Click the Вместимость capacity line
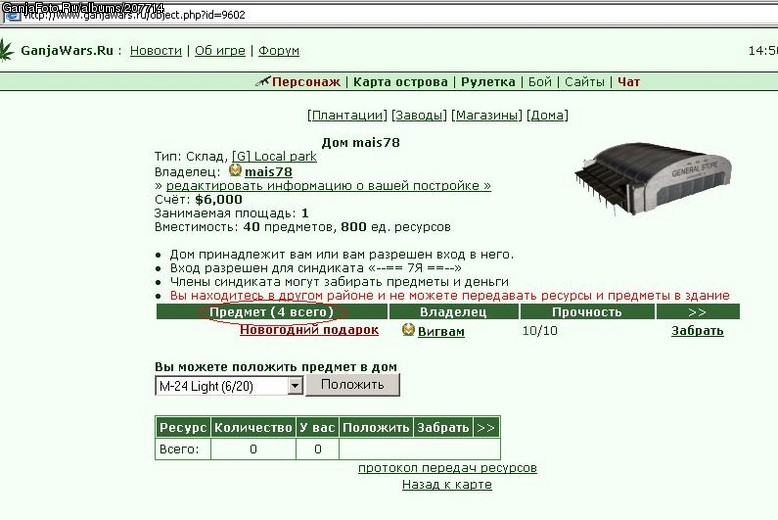778x520 pixels. [303, 227]
